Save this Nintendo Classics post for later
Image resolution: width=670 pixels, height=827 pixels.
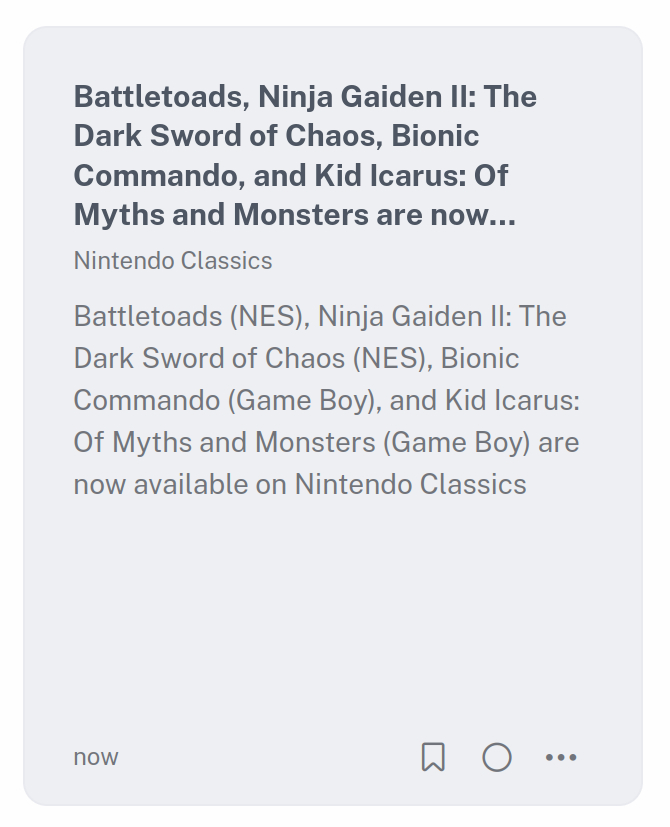(433, 757)
